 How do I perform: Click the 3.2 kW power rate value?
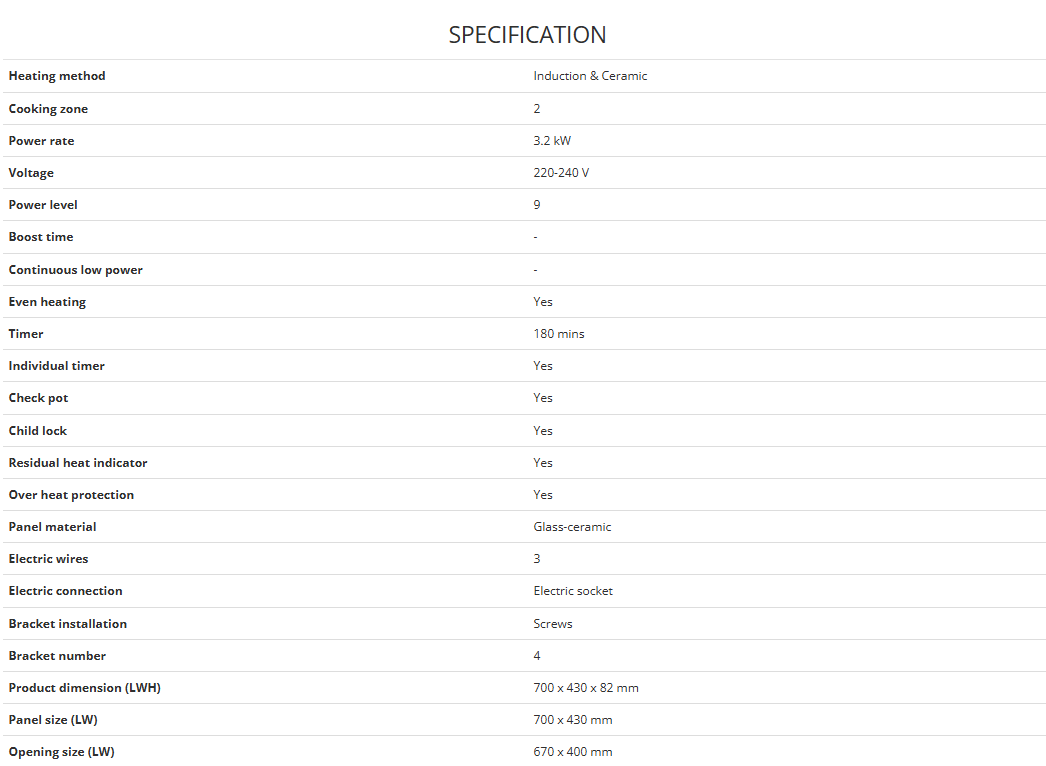click(x=552, y=141)
